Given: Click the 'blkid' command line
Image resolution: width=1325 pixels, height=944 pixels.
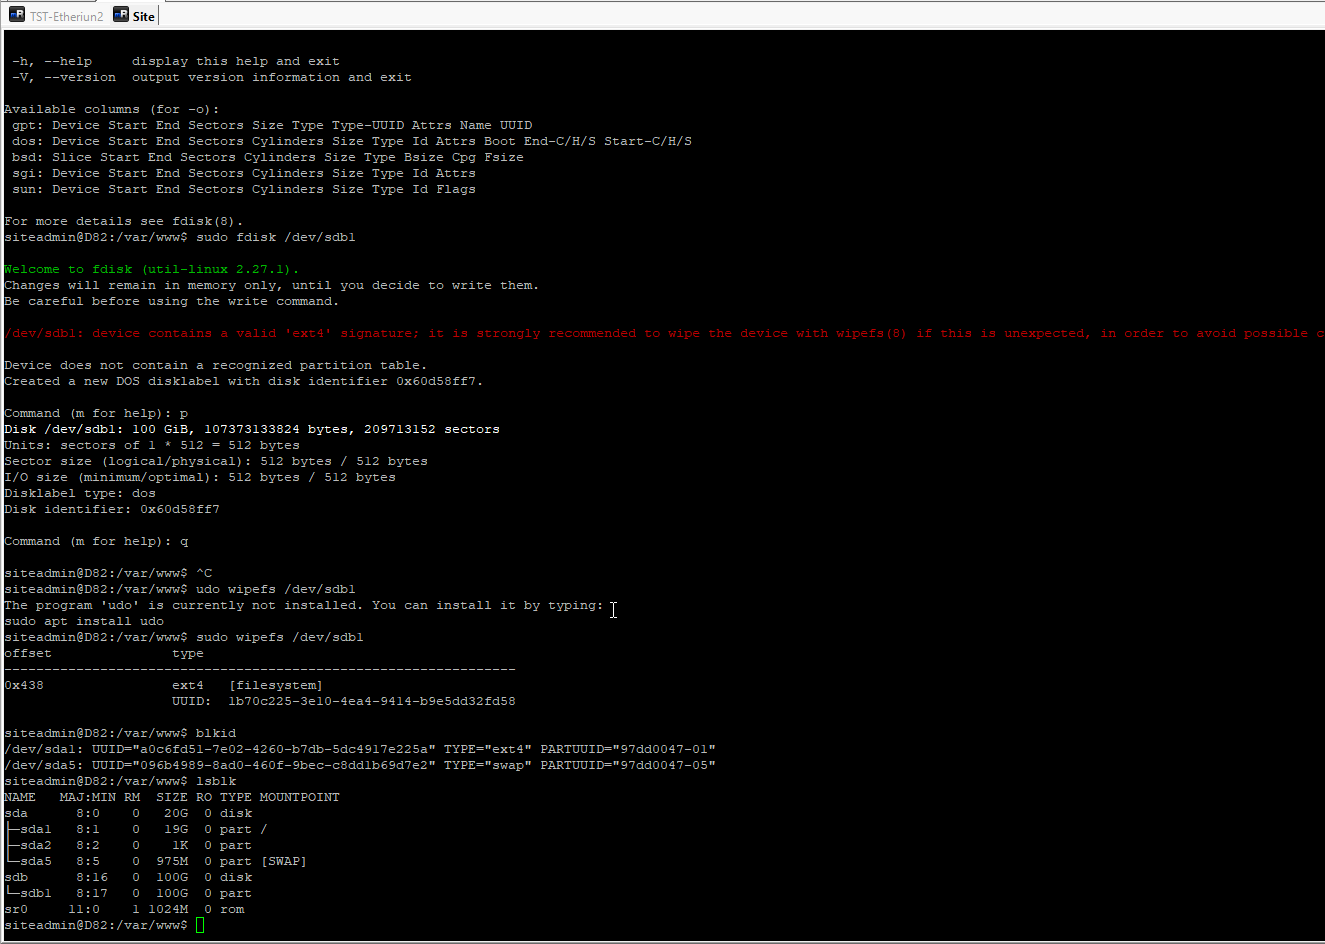Looking at the screenshot, I should pyautogui.click(x=120, y=733).
